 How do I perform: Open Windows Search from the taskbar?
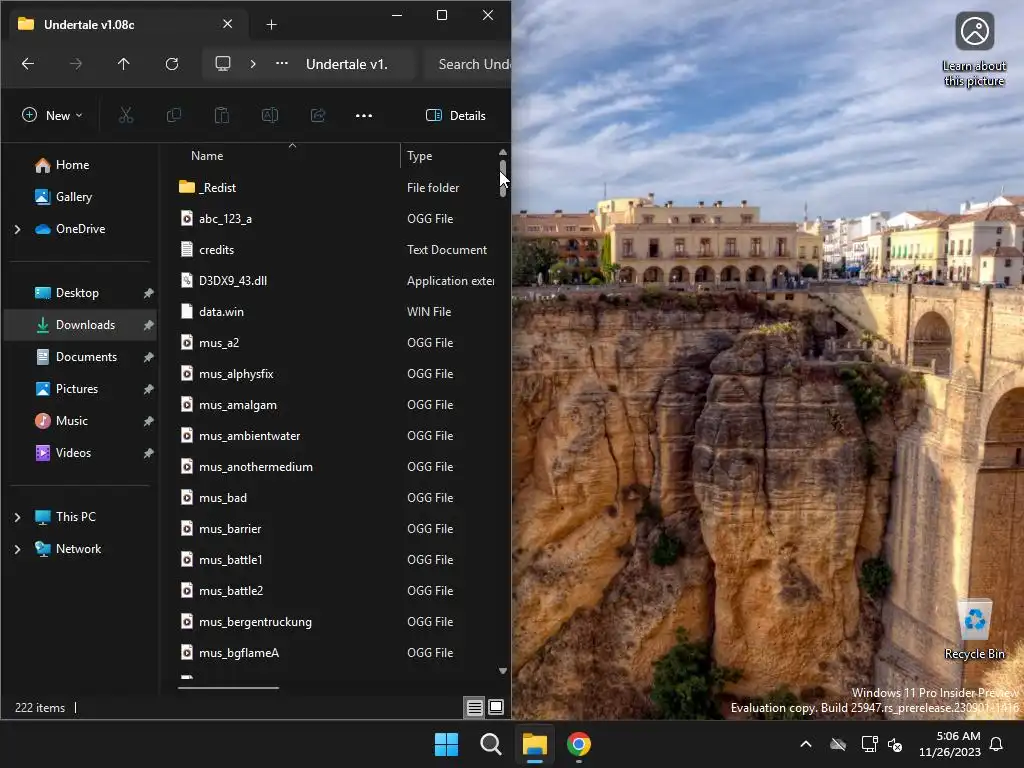pos(490,744)
